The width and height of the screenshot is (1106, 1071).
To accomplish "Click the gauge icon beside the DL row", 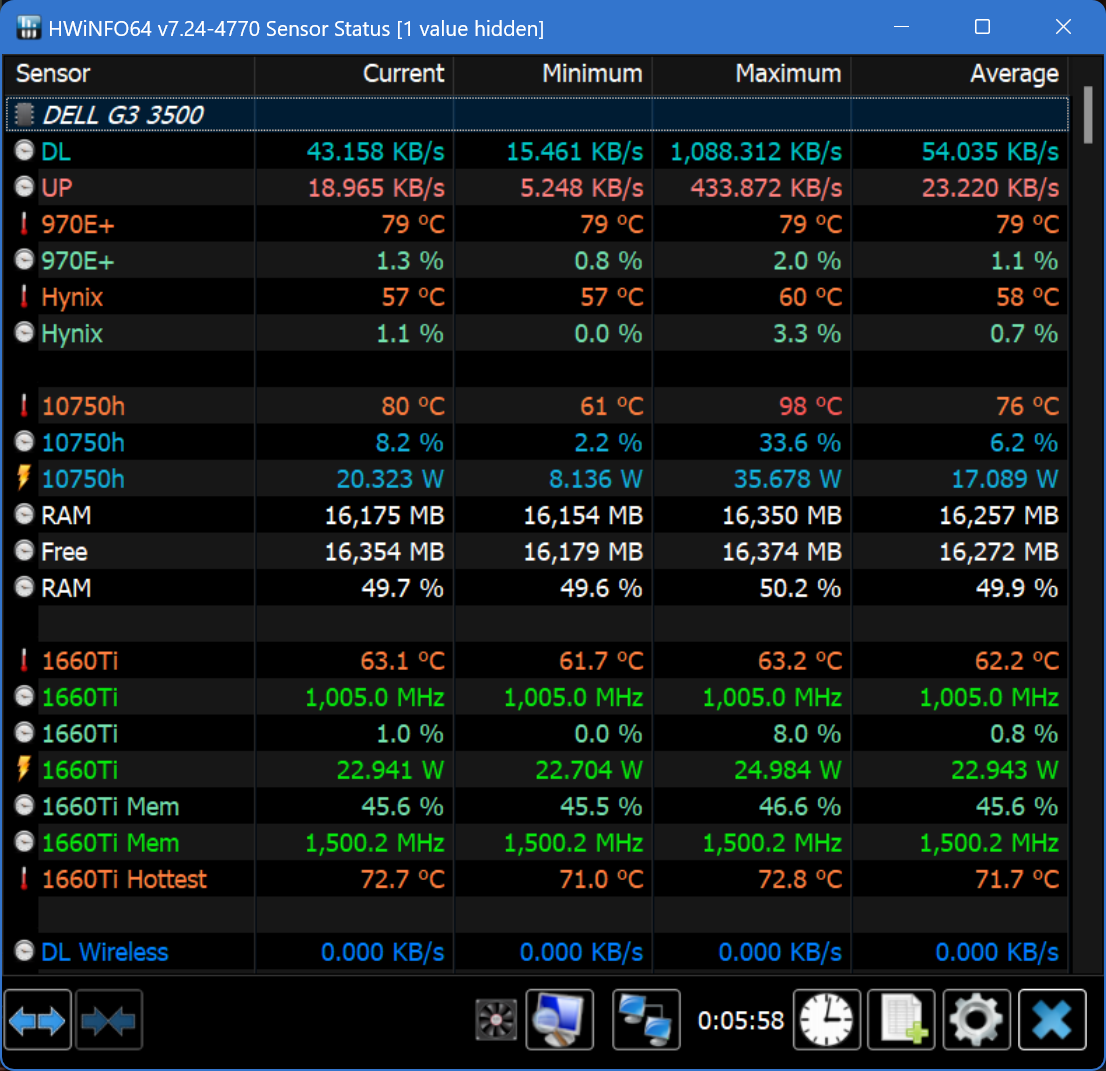I will (x=25, y=151).
